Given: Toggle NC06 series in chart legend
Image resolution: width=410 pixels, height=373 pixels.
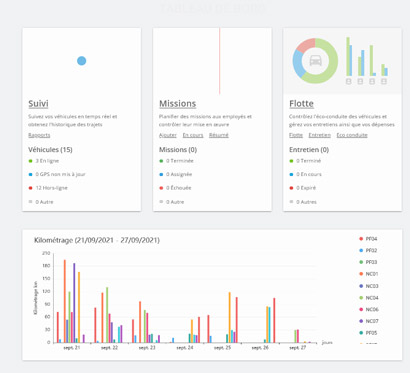Looking at the screenshot, I should coord(369,309).
